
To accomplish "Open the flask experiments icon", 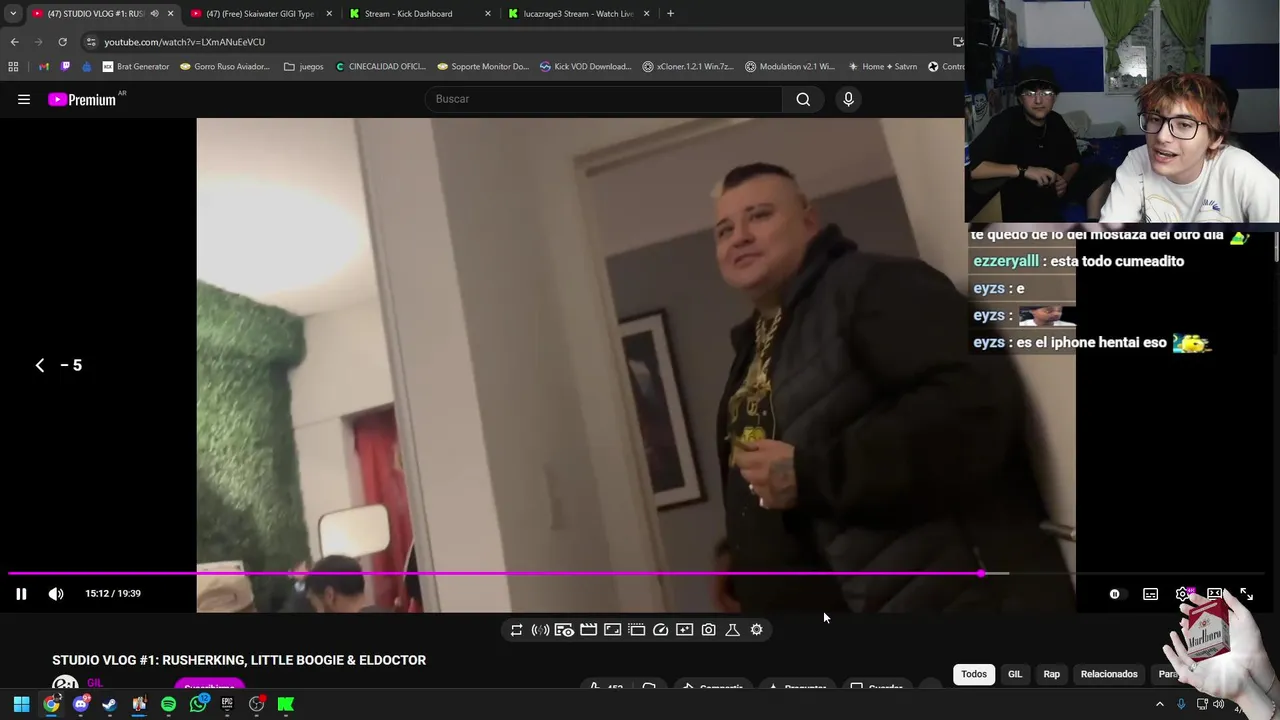I will (x=732, y=630).
